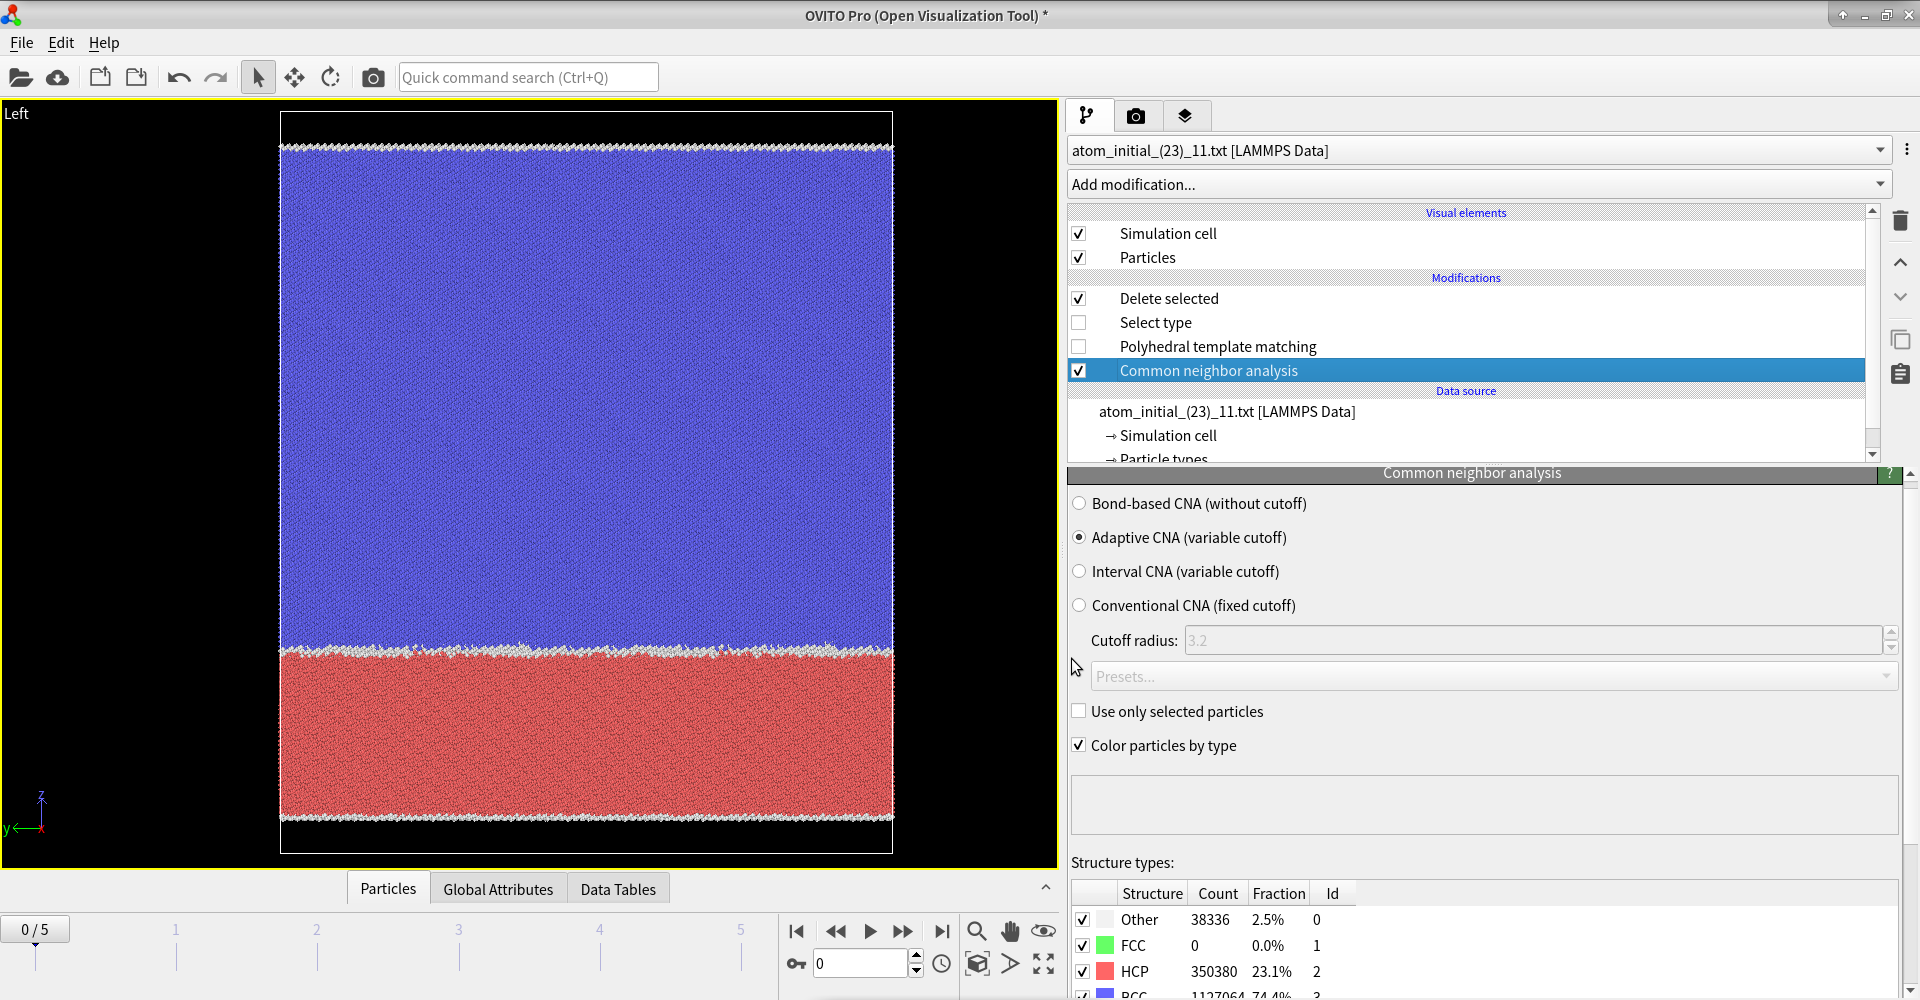Screen dimensions: 1920x1000
Task: Click the load file folder icon
Action: tap(21, 78)
